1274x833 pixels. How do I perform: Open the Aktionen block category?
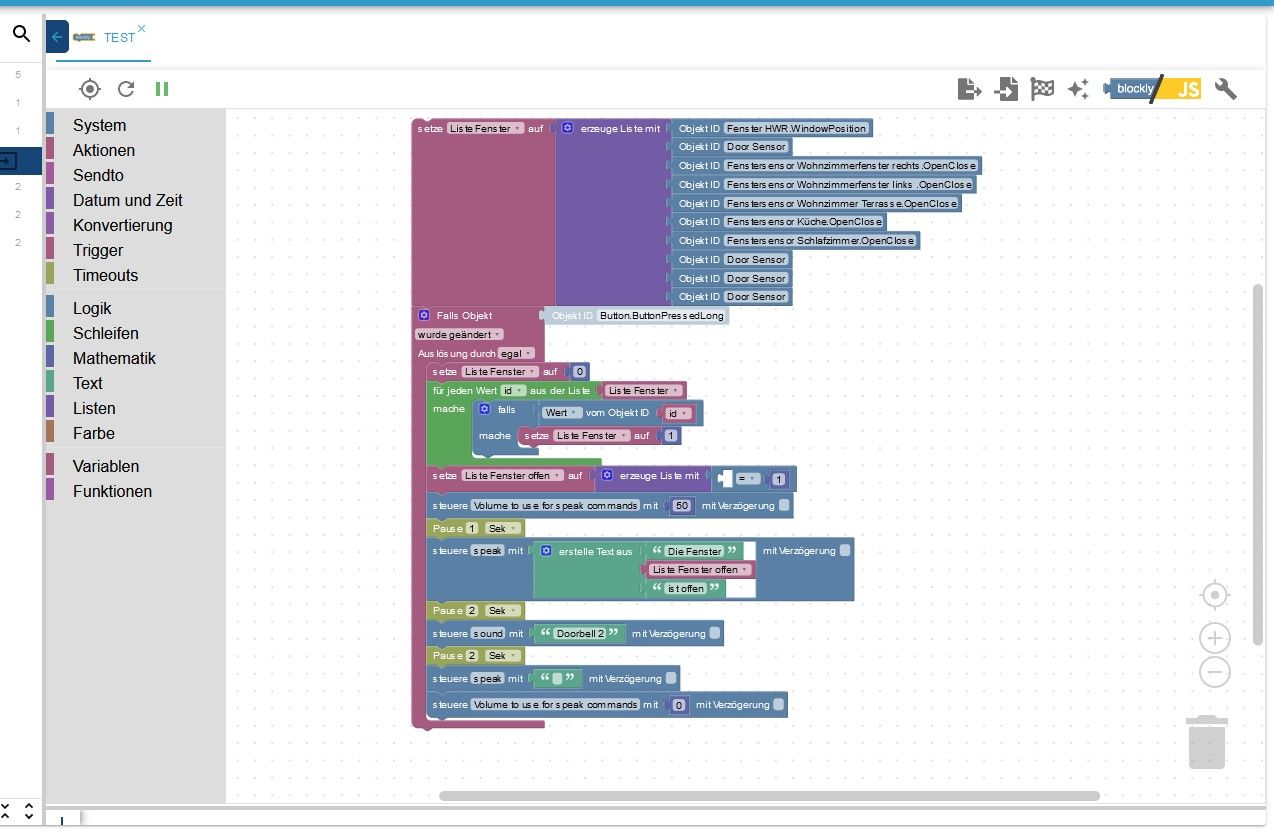[104, 150]
